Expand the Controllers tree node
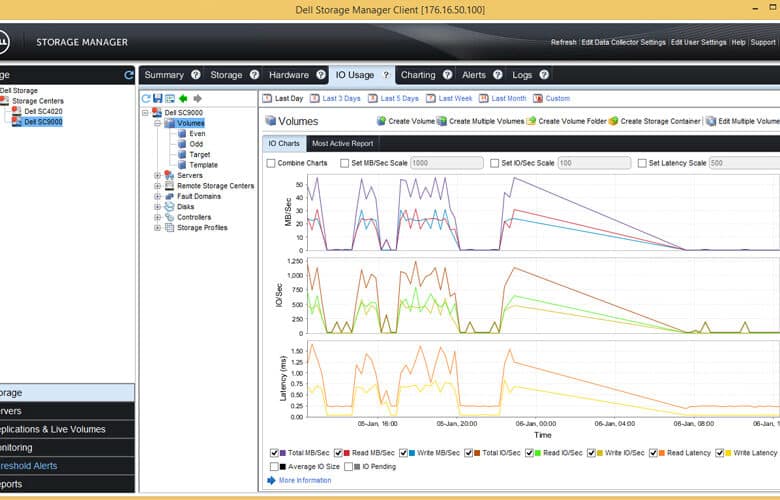Image resolution: width=780 pixels, height=500 pixels. click(x=157, y=217)
